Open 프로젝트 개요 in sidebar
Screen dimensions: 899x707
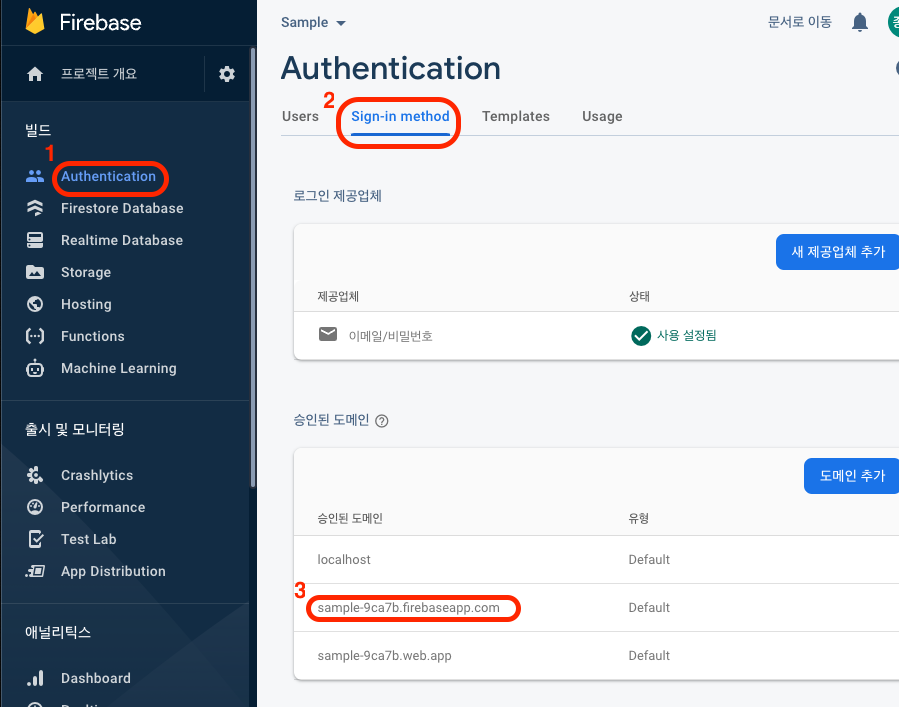pyautogui.click(x=99, y=74)
